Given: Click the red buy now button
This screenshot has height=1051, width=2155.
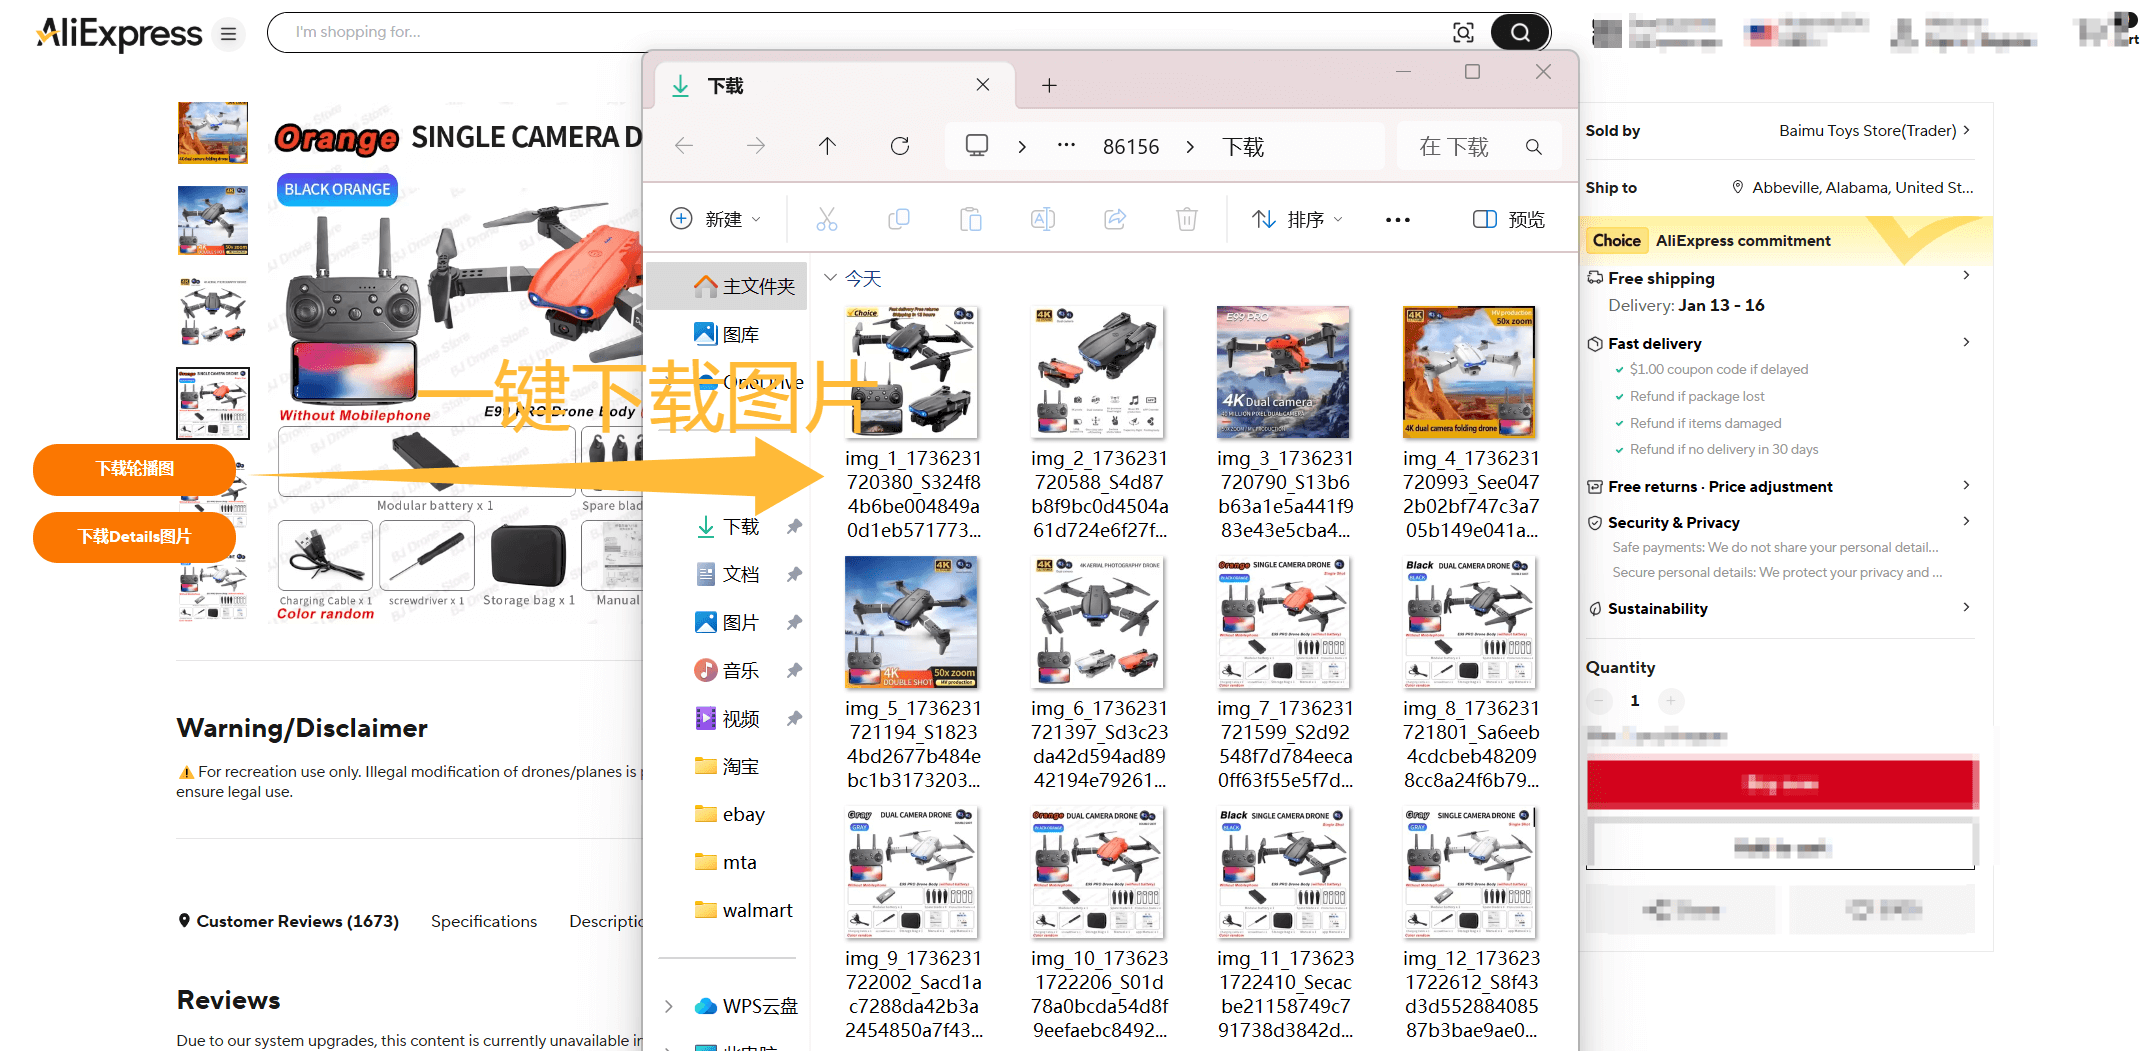Looking at the screenshot, I should tap(1782, 784).
